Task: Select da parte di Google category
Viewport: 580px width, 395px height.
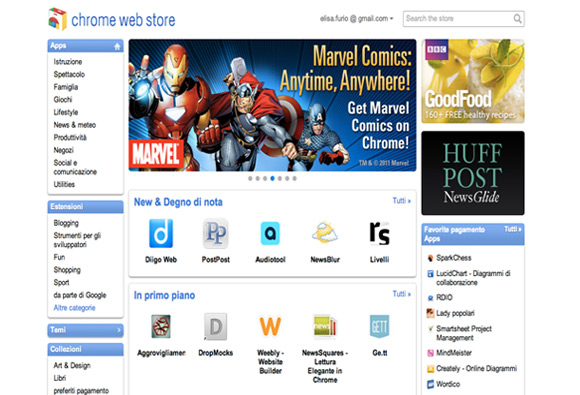Action: coord(80,295)
